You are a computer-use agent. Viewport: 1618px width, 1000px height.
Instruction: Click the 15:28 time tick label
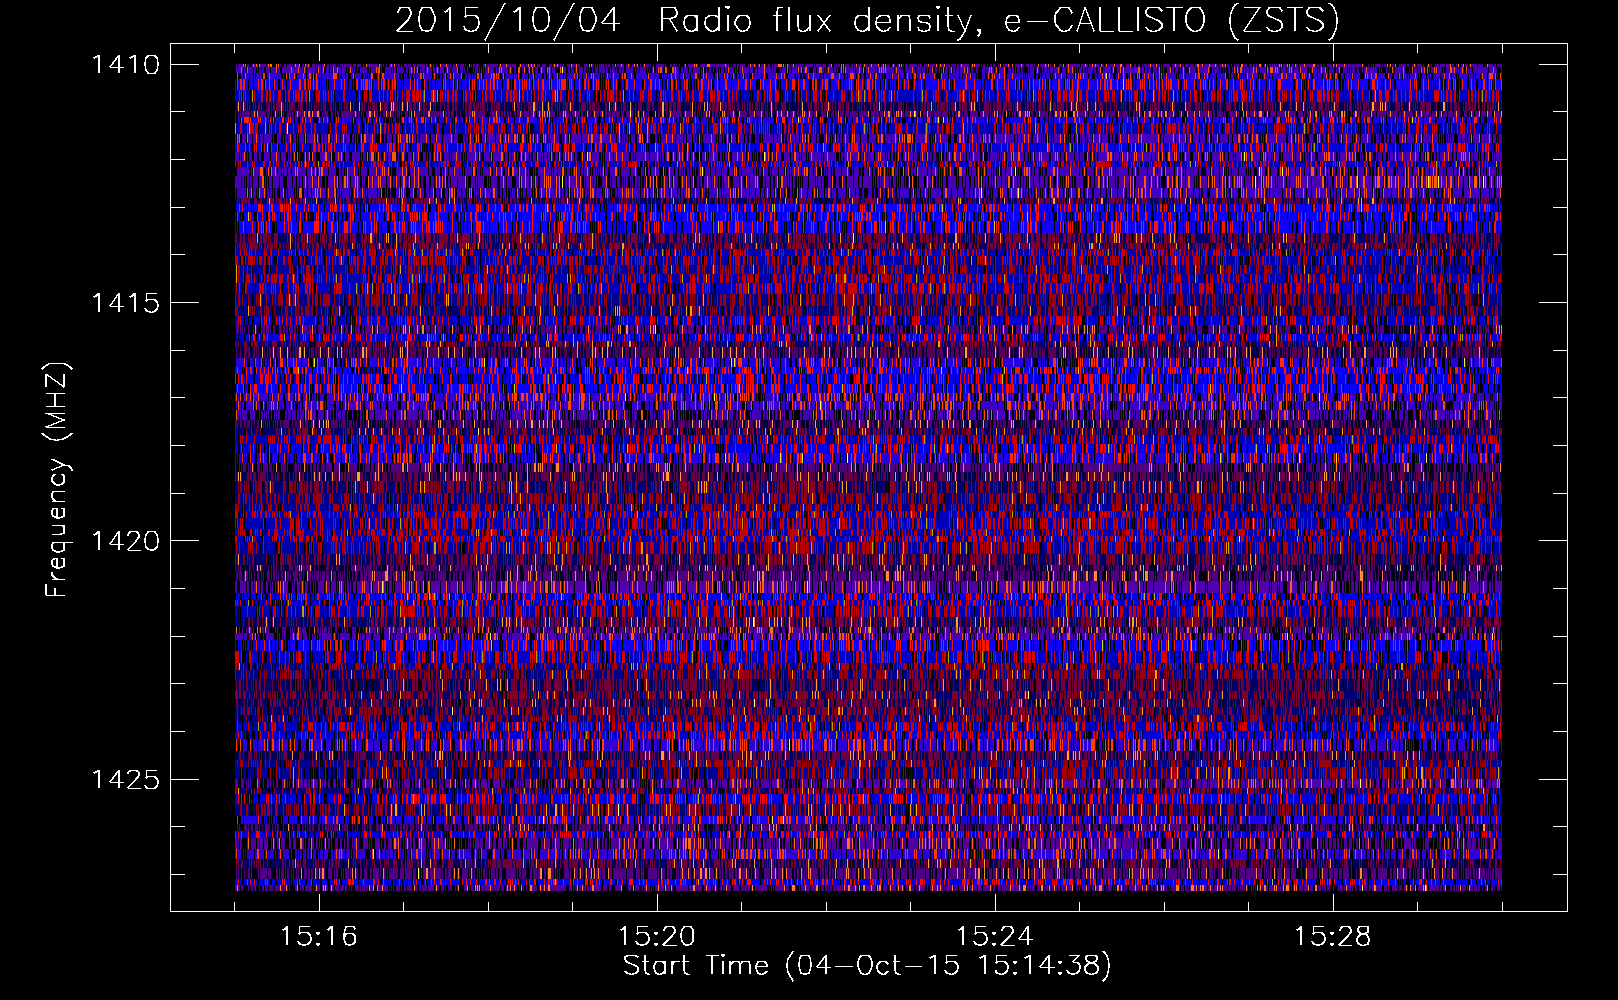1333,937
